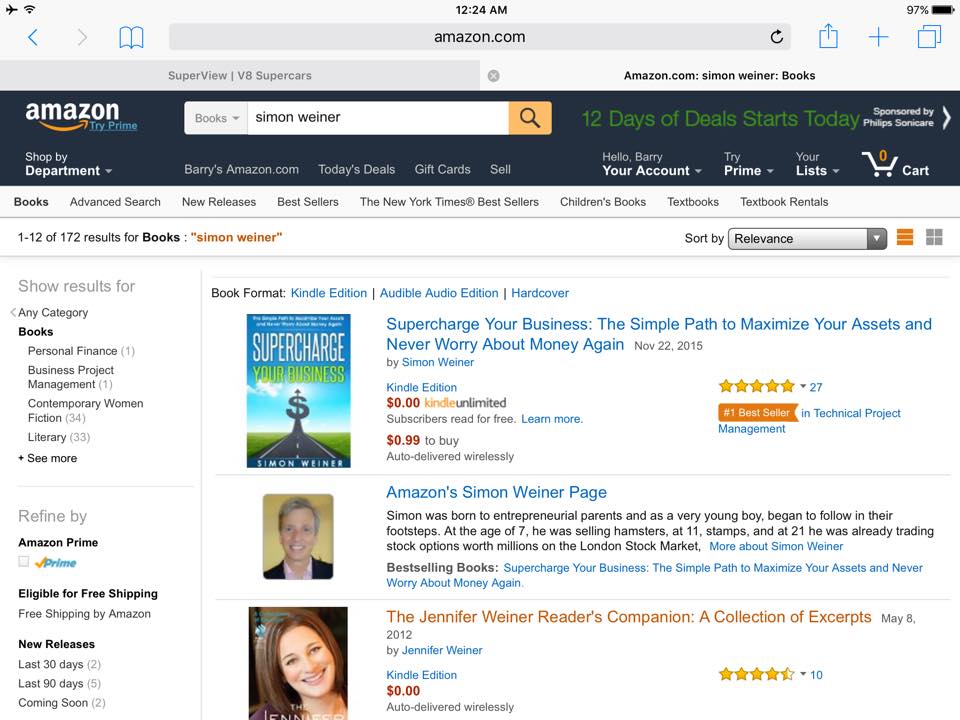Open Amazon's Simon Weiner Page link
960x720 pixels.
tap(496, 492)
